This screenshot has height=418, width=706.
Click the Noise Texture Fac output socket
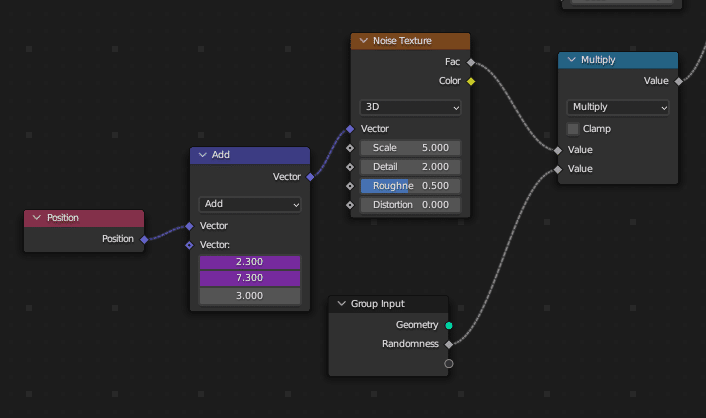[x=470, y=62]
